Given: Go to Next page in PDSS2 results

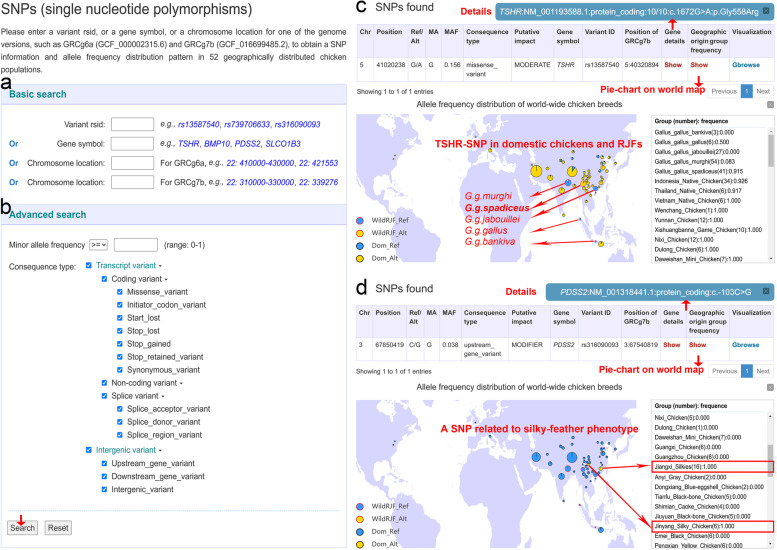Looking at the screenshot, I should tap(763, 371).
